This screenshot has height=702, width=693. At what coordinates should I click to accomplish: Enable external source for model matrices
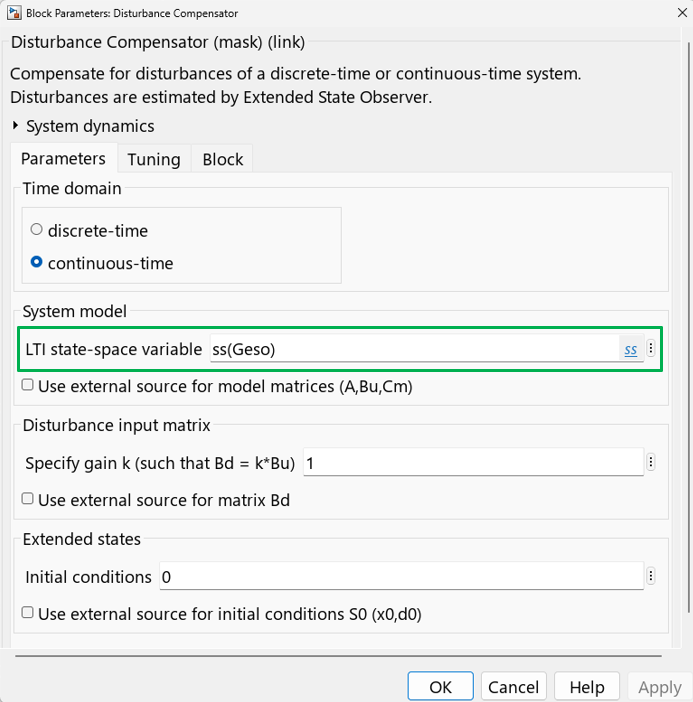[x=28, y=385]
